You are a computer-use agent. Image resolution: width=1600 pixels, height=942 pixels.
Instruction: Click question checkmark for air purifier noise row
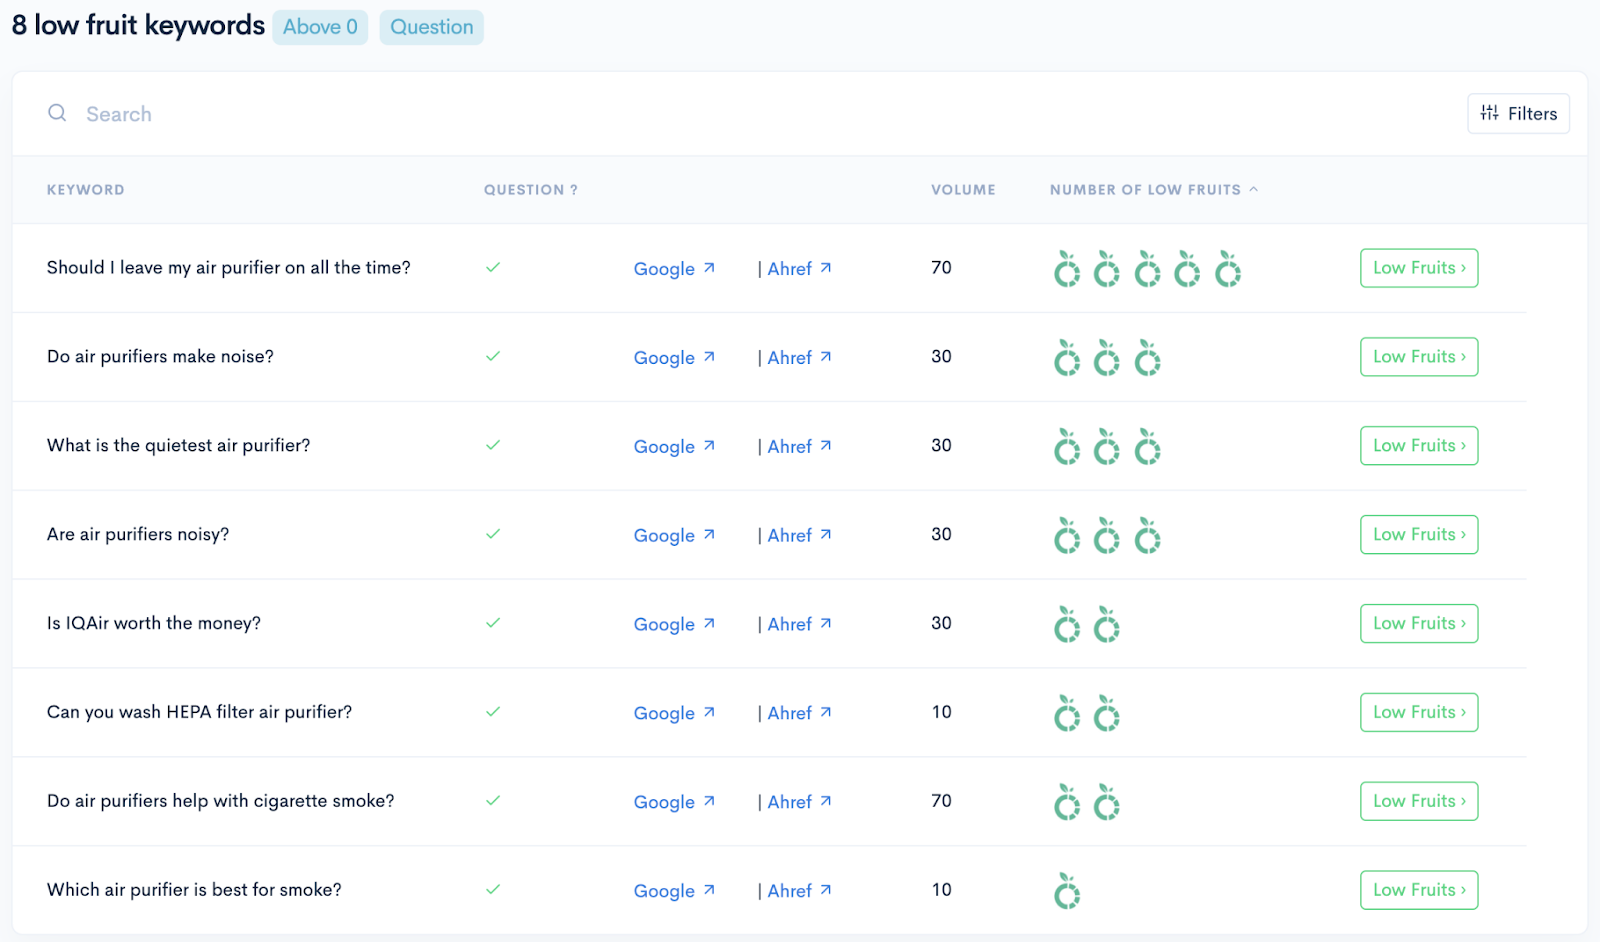(493, 356)
